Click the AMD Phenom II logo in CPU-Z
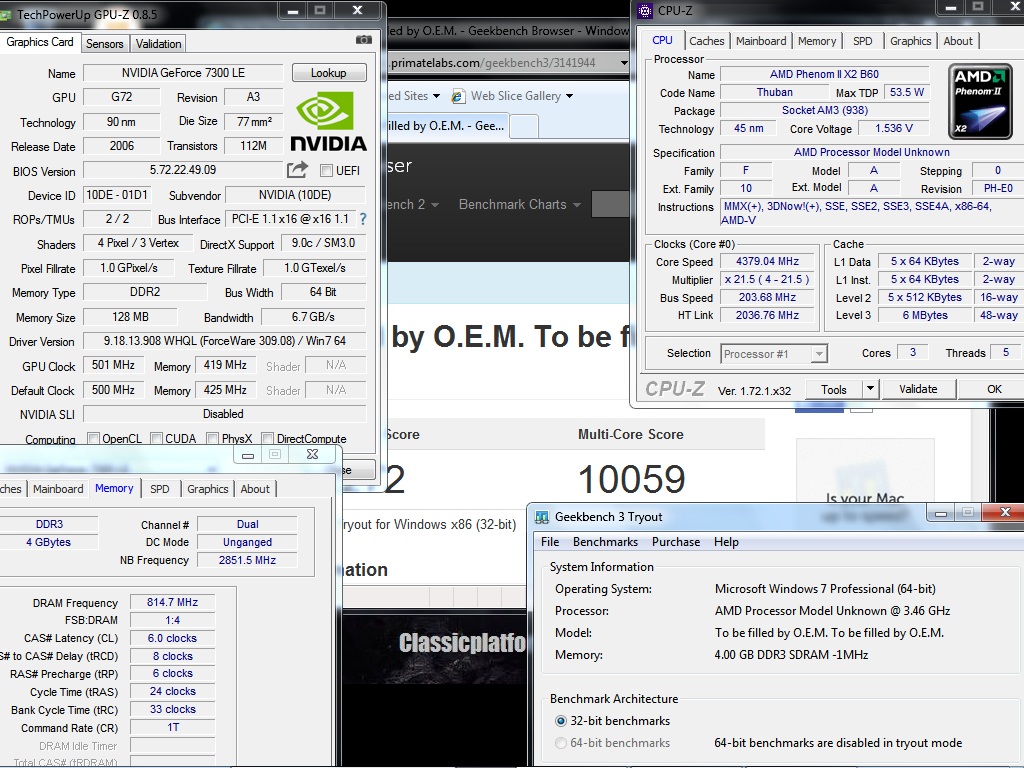This screenshot has width=1024, height=768. click(x=980, y=101)
